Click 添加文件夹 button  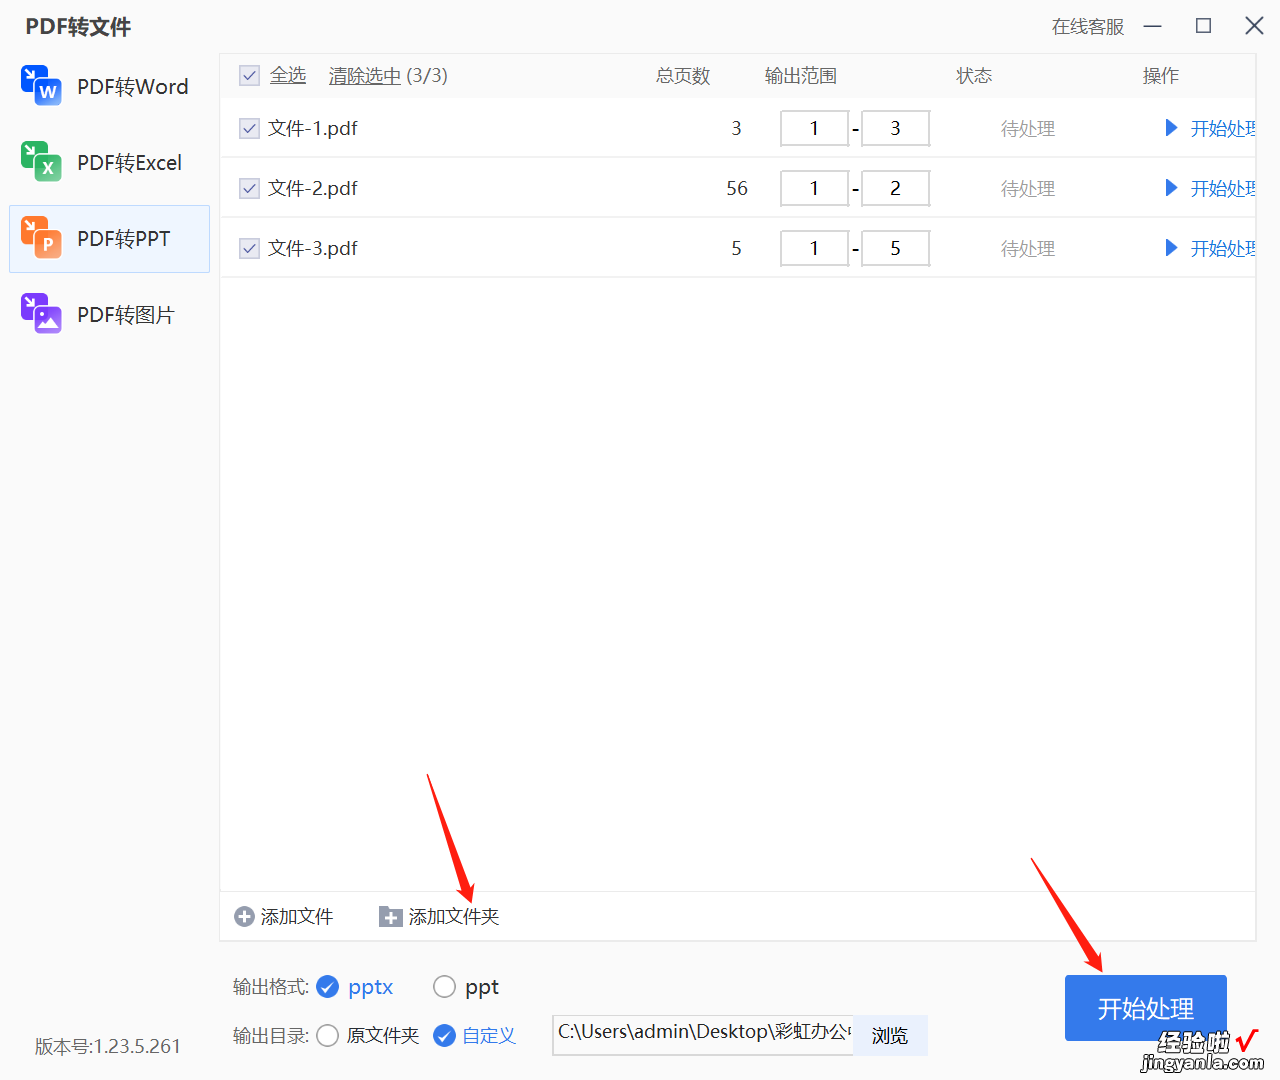tap(439, 917)
